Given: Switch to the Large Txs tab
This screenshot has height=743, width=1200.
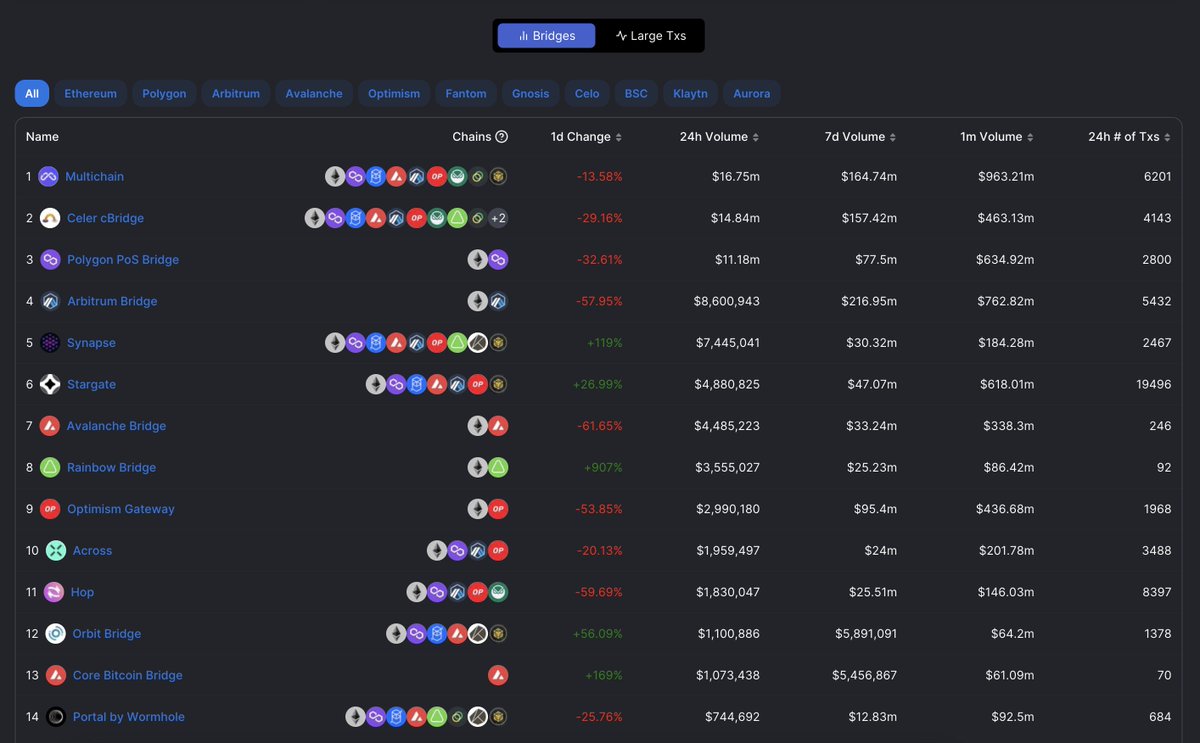Looking at the screenshot, I should (x=652, y=35).
